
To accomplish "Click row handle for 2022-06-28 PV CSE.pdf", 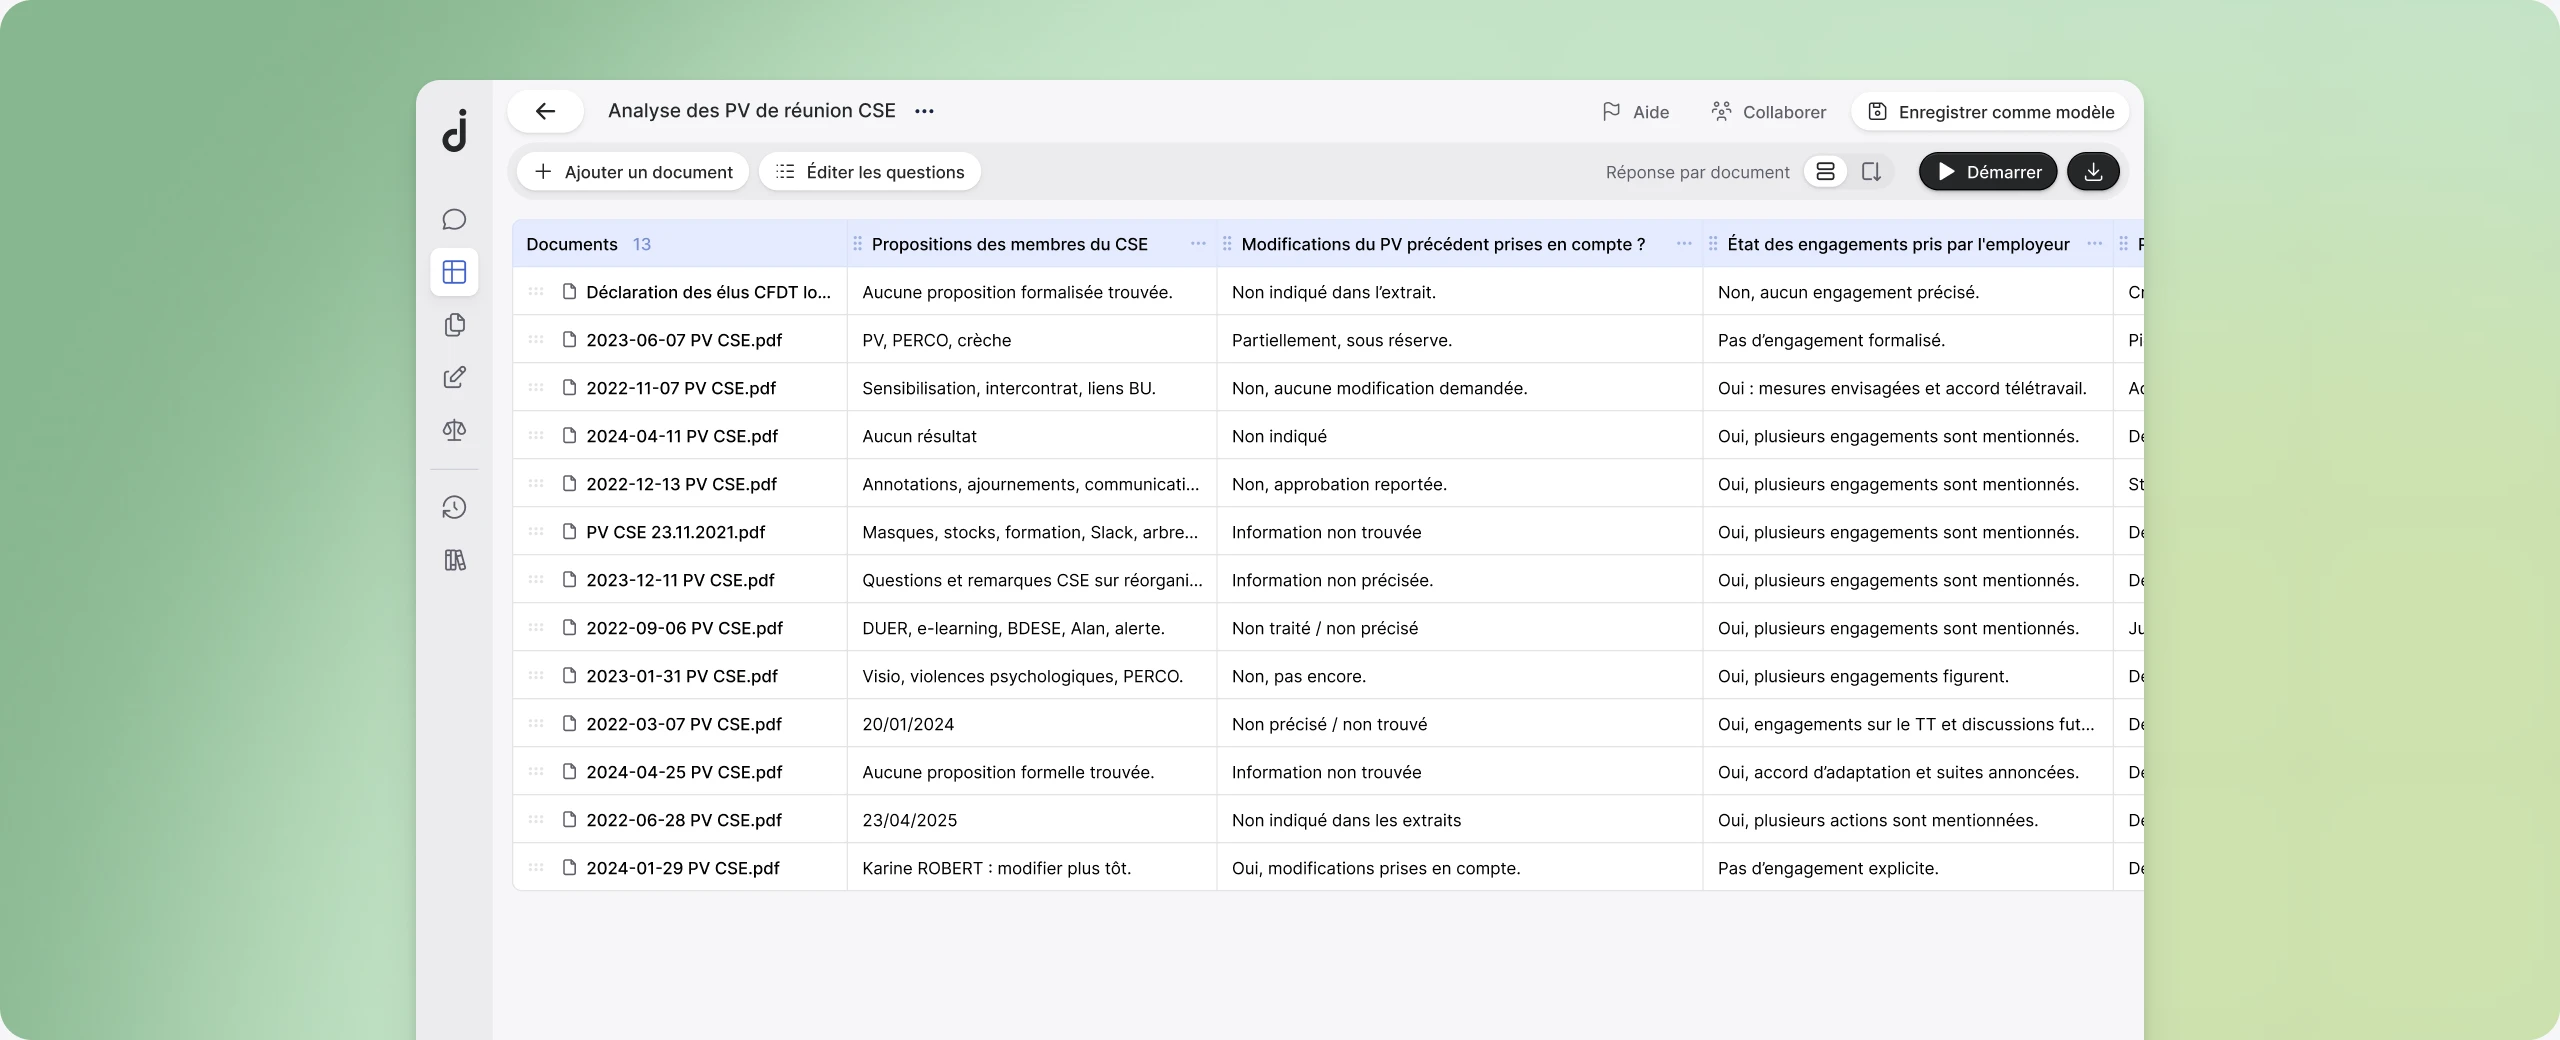I will click(x=536, y=820).
